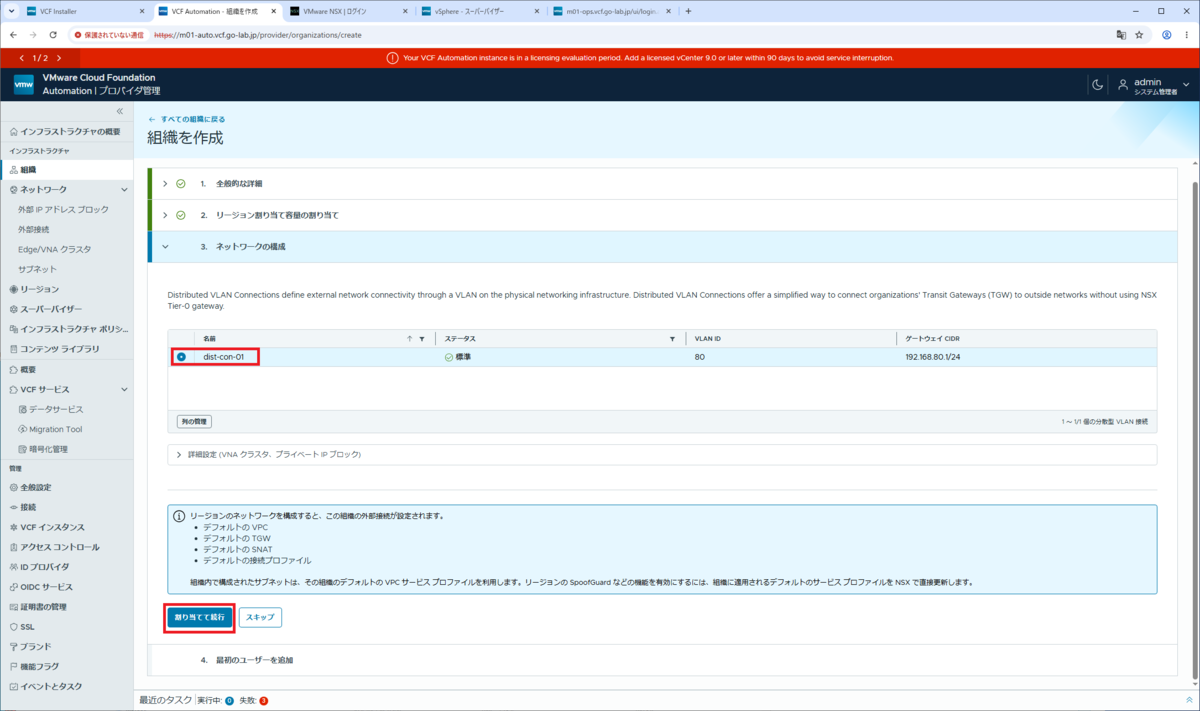
Task: Click 割り当てて続行 button
Action: click(x=199, y=618)
